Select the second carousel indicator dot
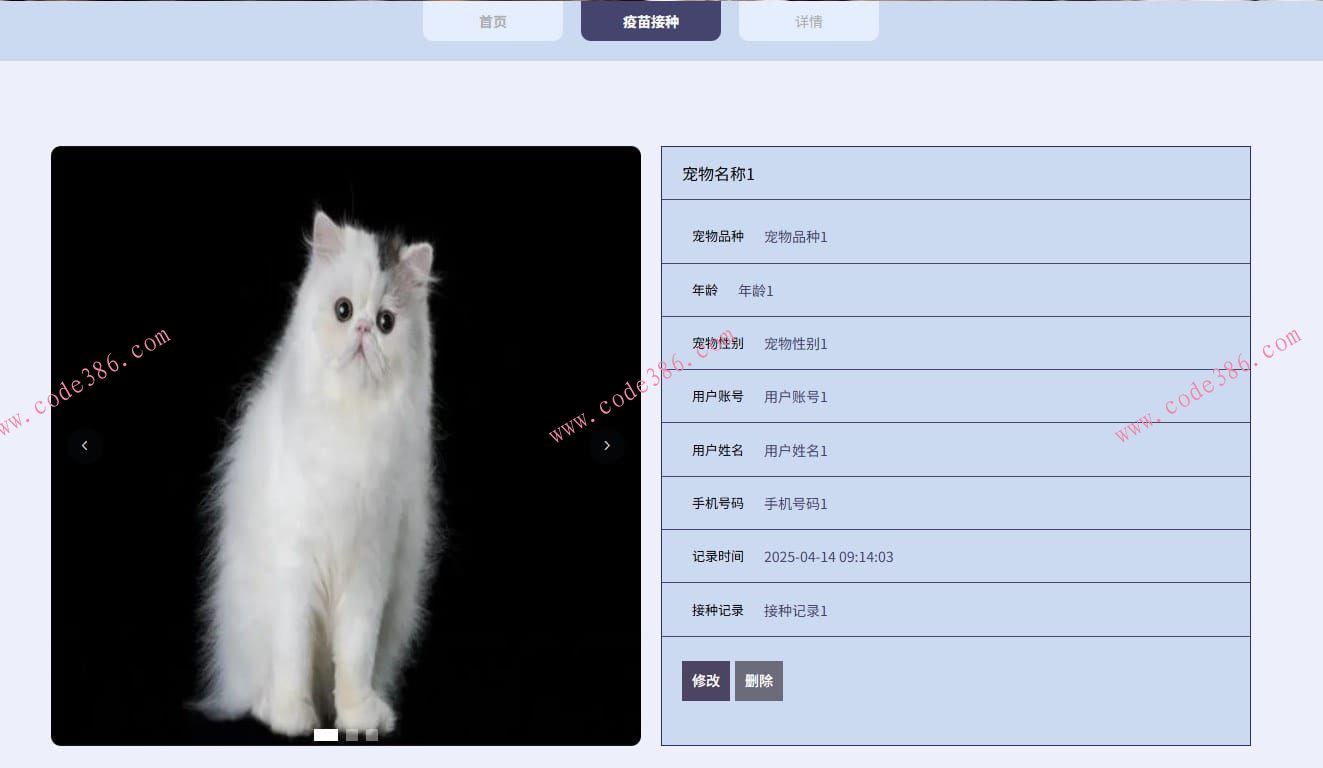Screen dimensions: 1323x768 [352, 735]
